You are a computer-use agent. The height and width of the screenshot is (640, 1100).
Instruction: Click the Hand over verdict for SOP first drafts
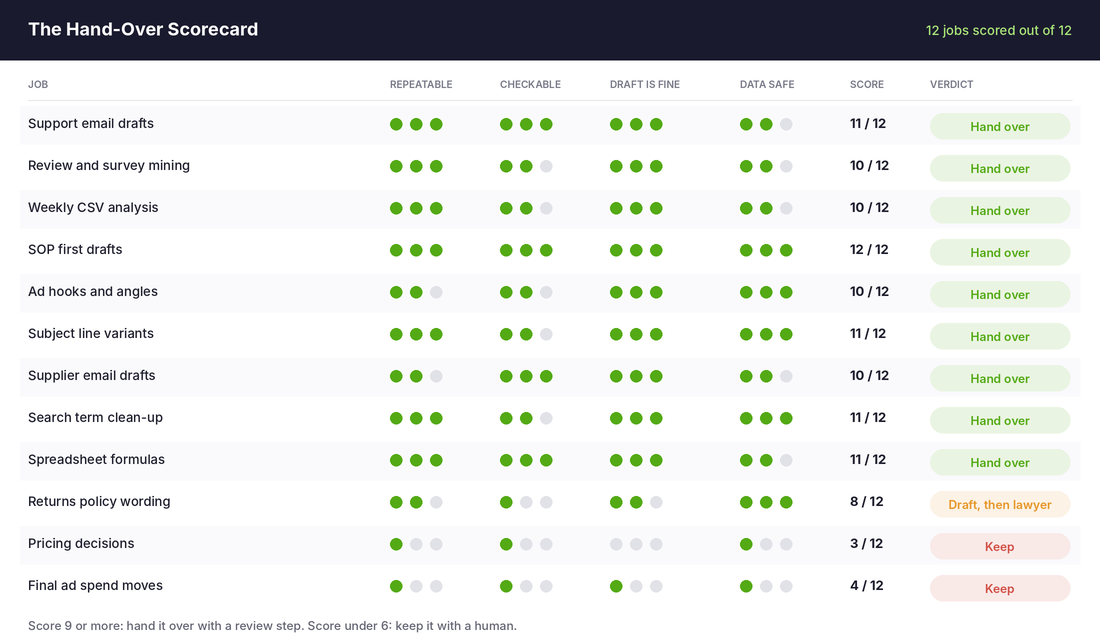[1000, 253]
